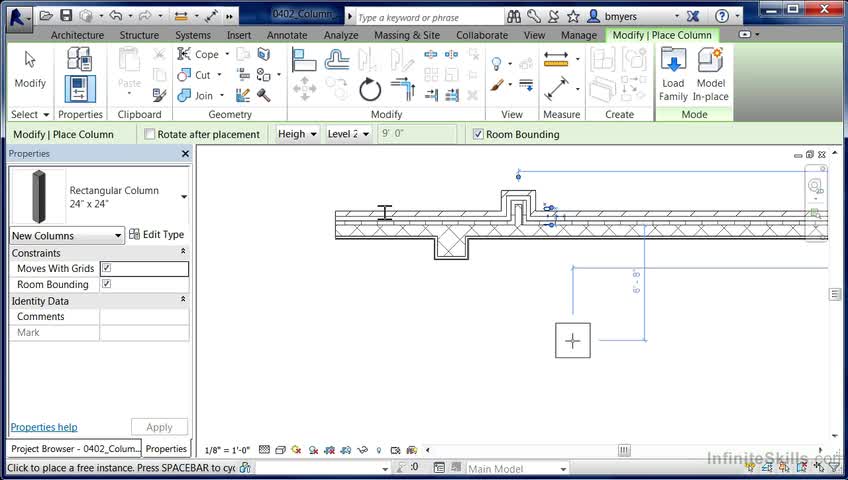The width and height of the screenshot is (848, 480).
Task: Expand the Select panel dropdown
Action: 30,114
